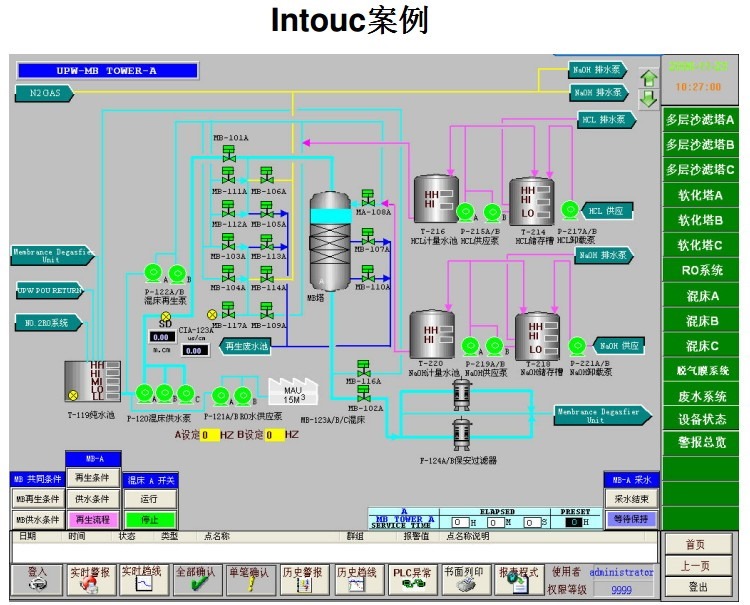
Task: Open 实时趋线 real-time trend
Action: [143, 580]
